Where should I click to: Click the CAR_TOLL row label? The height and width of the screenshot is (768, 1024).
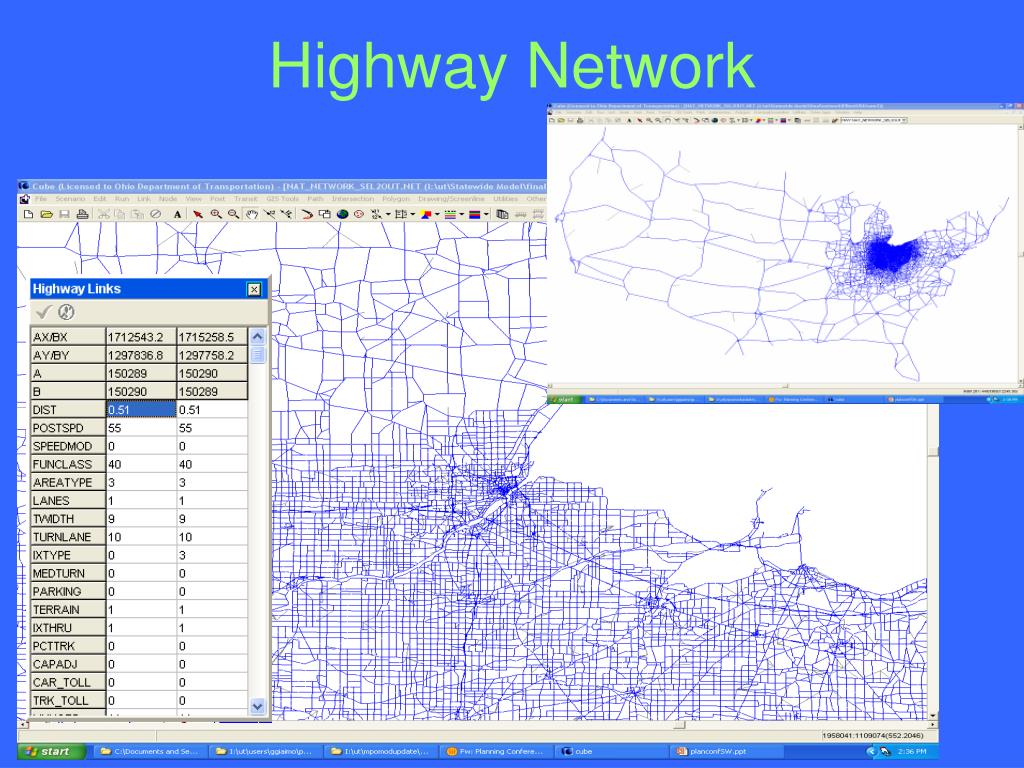(x=68, y=682)
